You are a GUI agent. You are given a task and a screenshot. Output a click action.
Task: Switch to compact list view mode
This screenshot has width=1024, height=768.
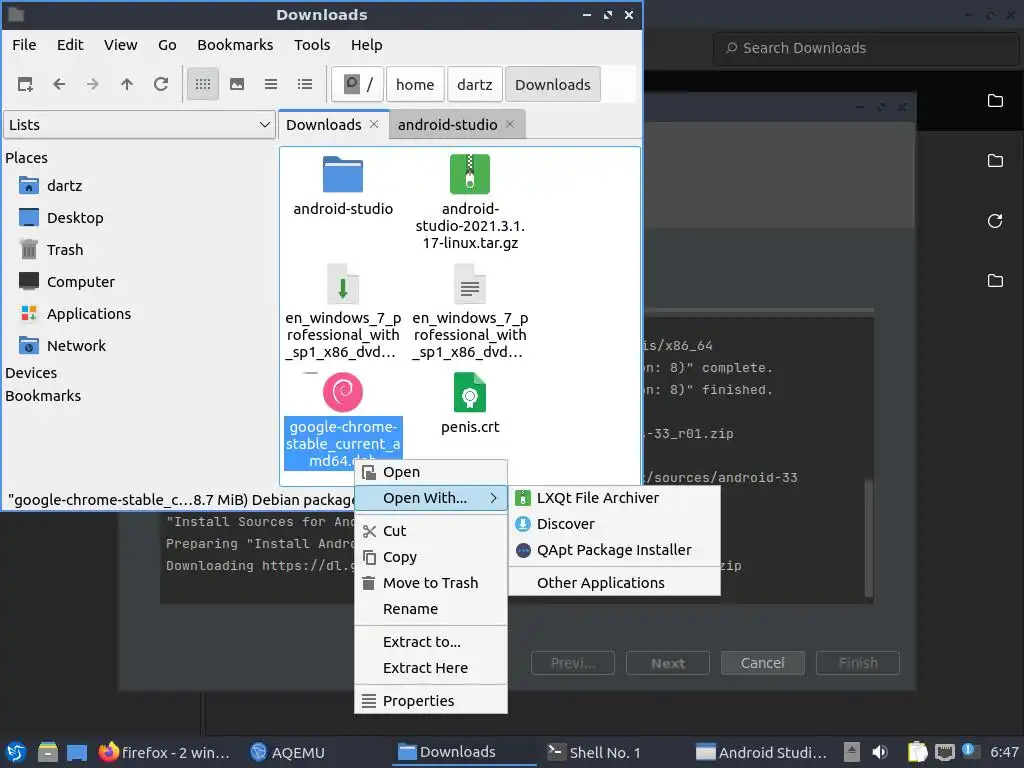pyautogui.click(x=271, y=84)
